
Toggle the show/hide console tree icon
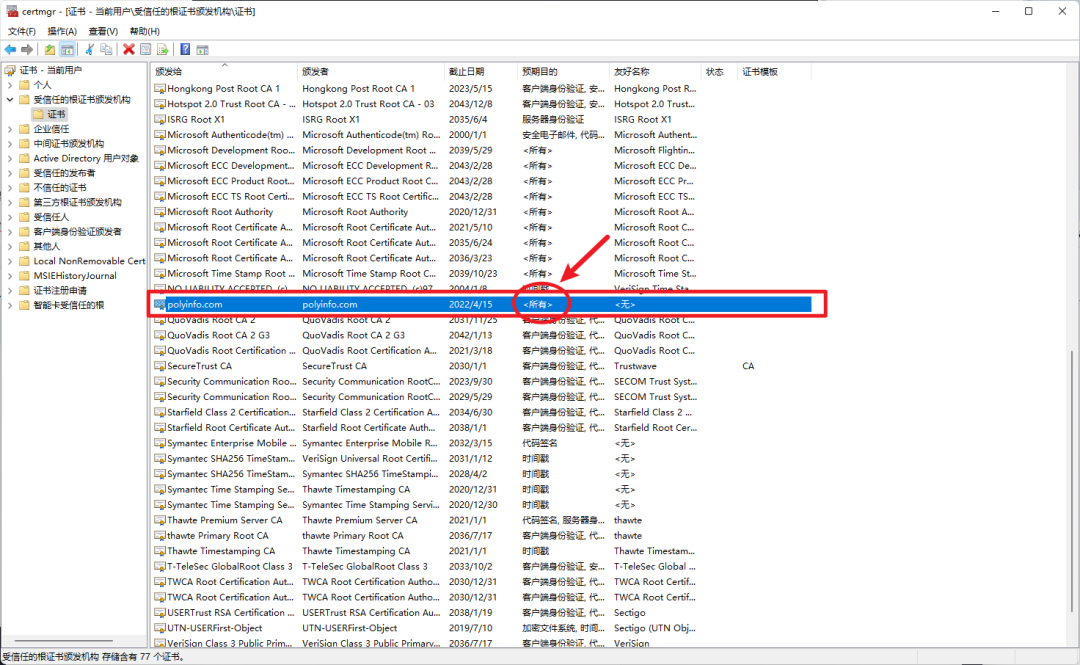[67, 50]
